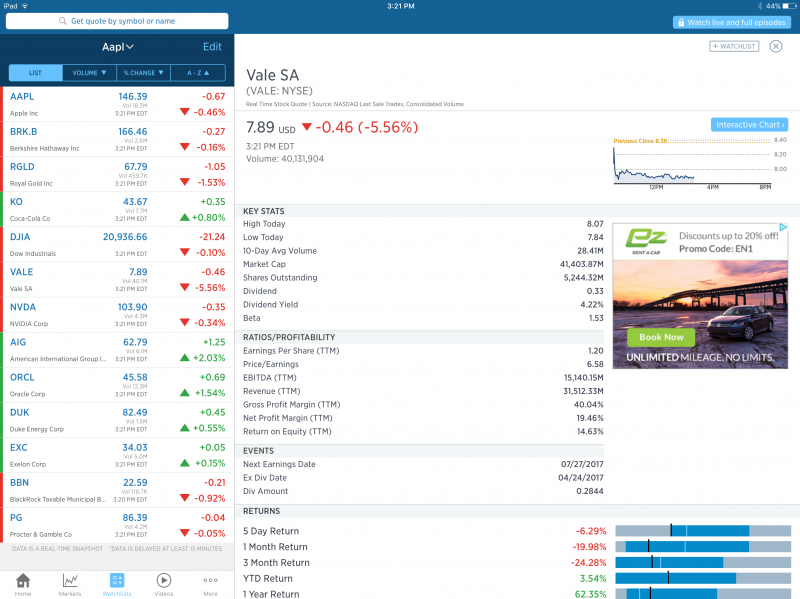This screenshot has width=800, height=599.
Task: Select the Watchlists icon in bottom bar
Action: pyautogui.click(x=117, y=580)
